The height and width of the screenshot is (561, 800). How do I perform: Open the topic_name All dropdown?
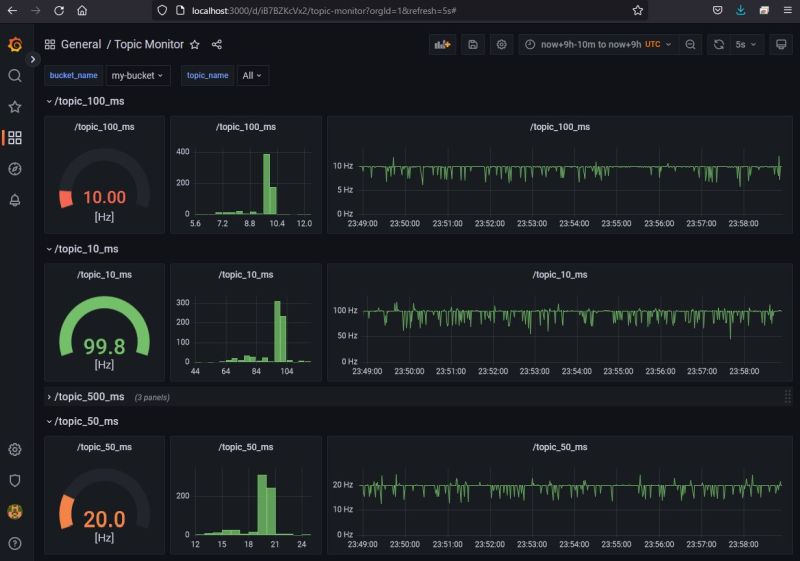252,75
